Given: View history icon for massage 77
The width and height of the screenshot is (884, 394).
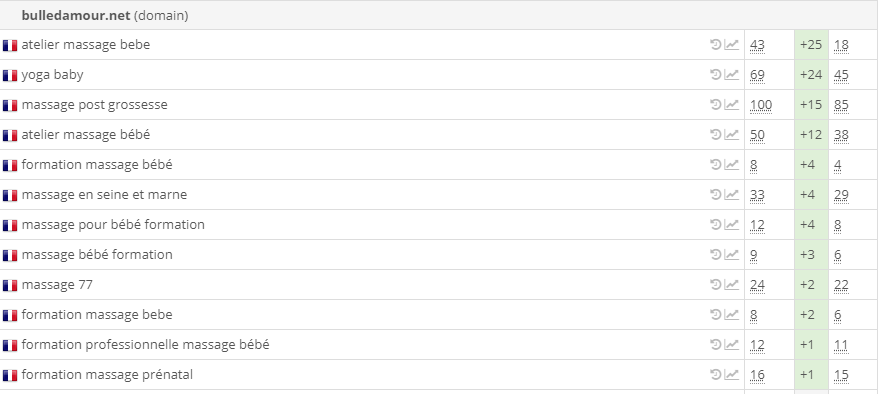Looking at the screenshot, I should pyautogui.click(x=715, y=285).
